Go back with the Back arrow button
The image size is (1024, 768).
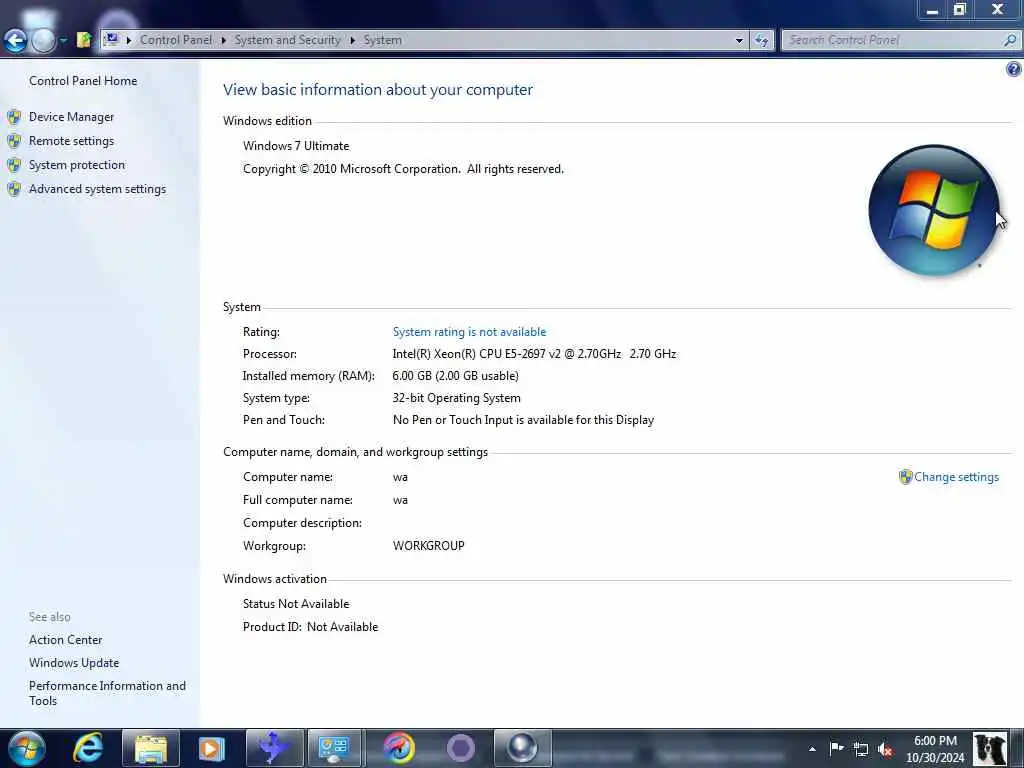point(15,40)
